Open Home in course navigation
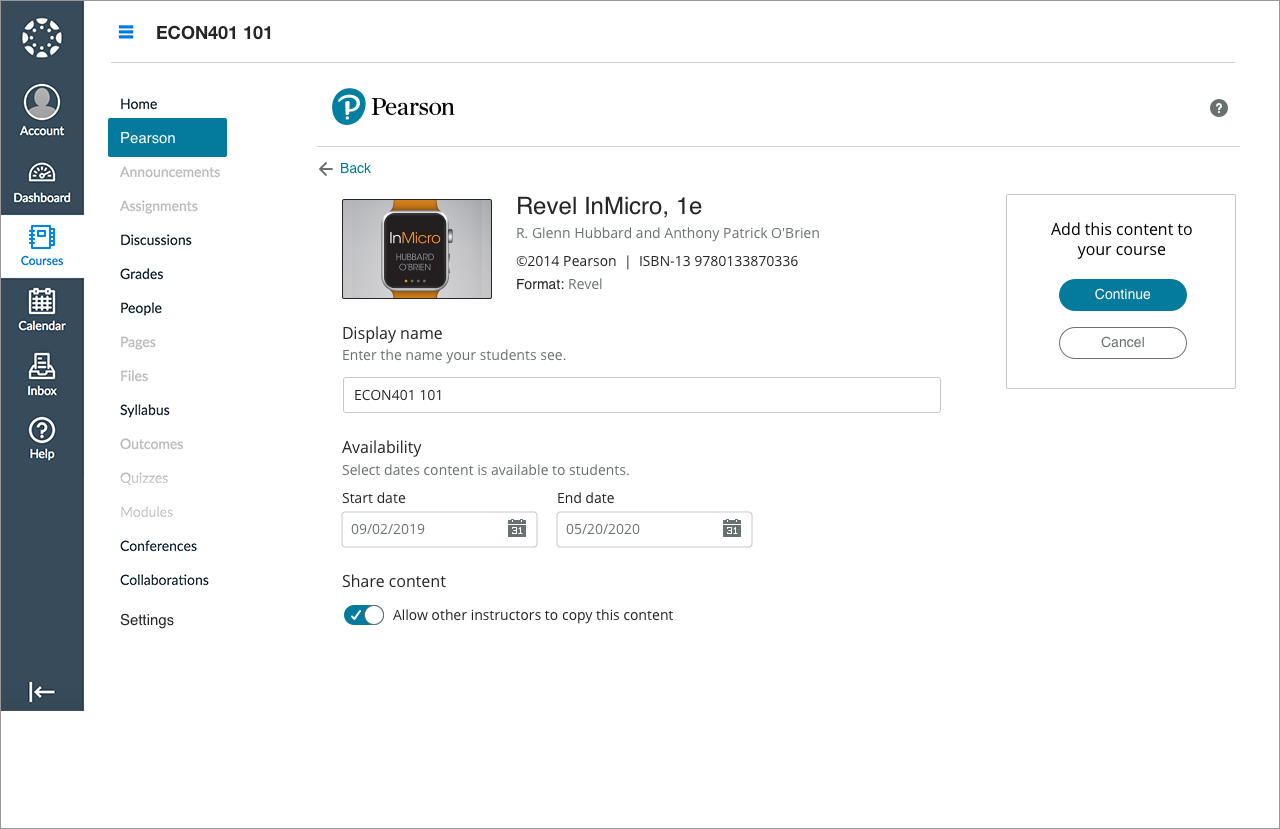The height and width of the screenshot is (829, 1280). coord(138,104)
